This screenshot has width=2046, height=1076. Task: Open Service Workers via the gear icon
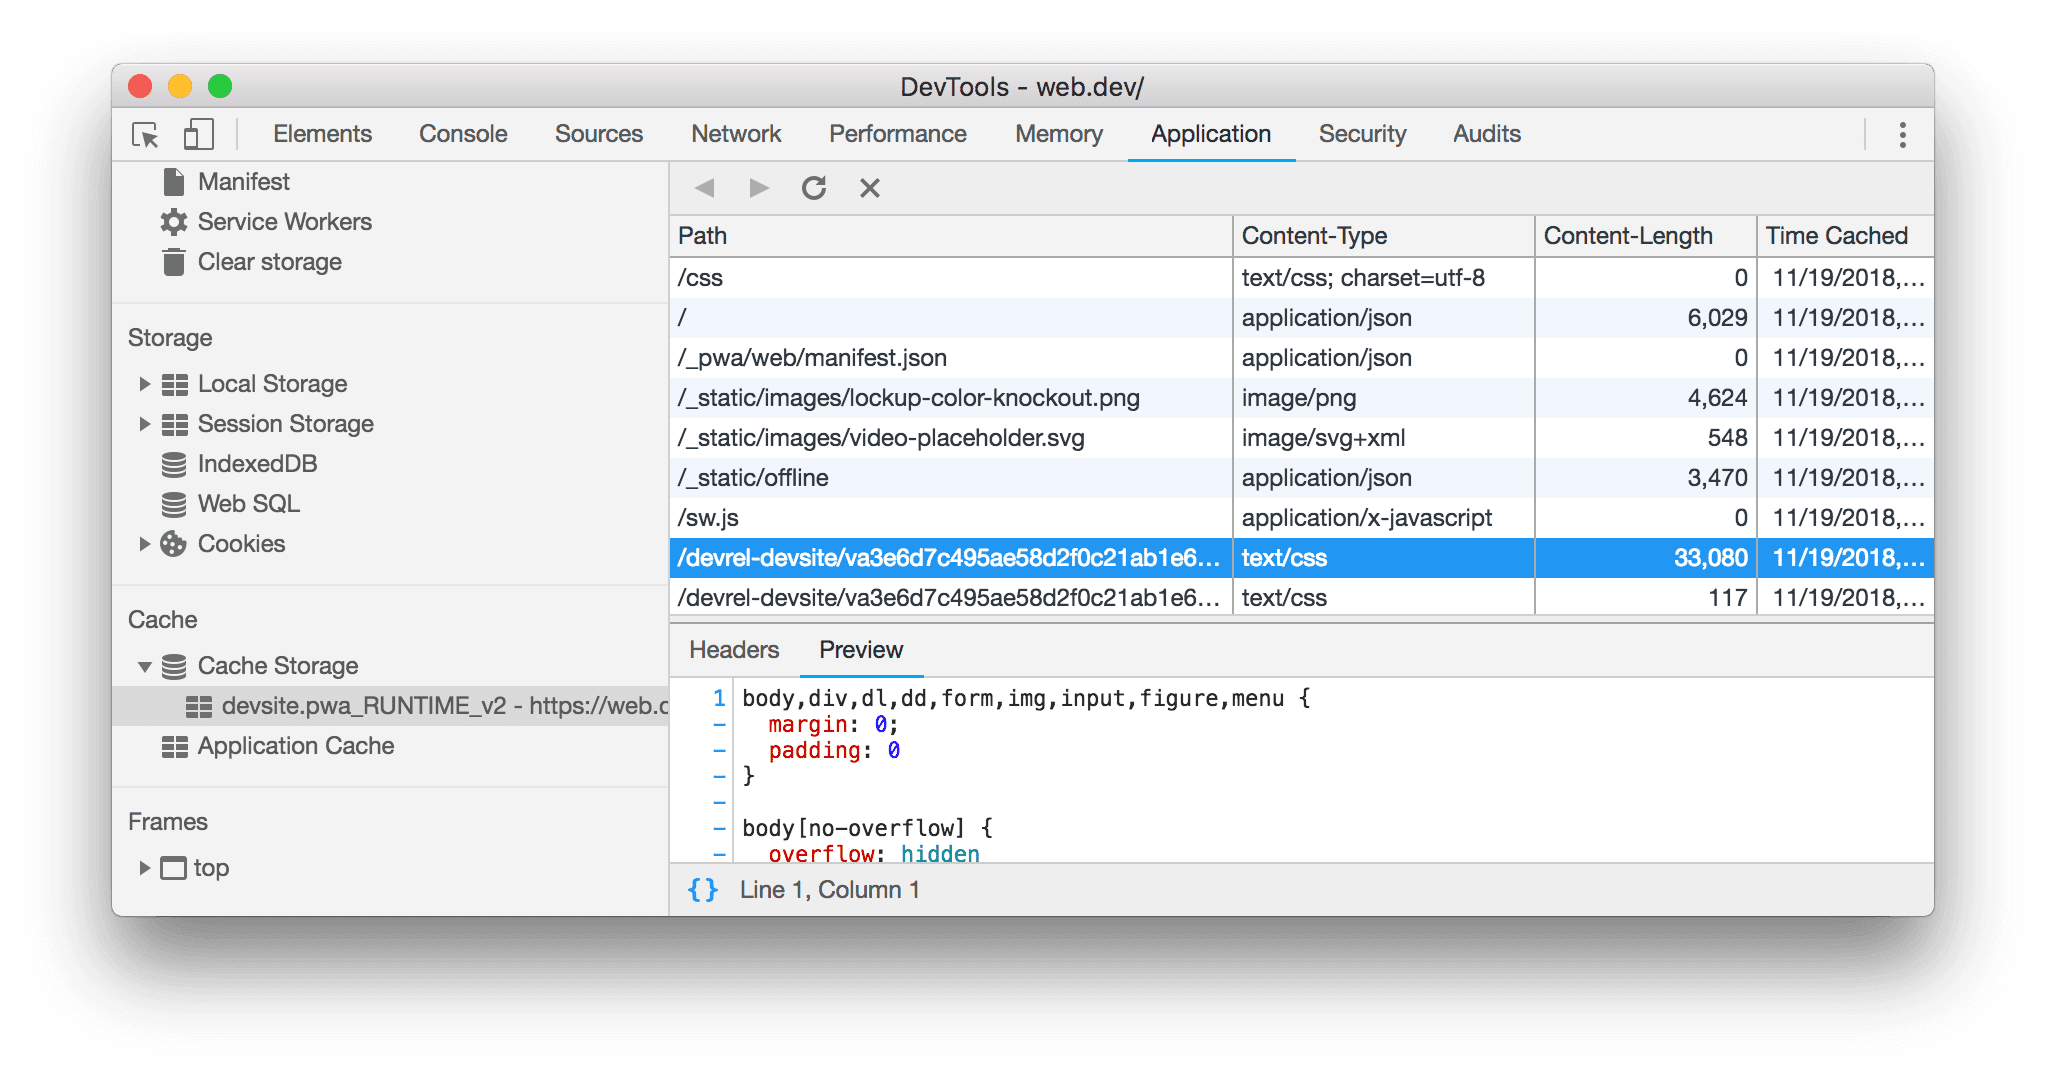tap(173, 221)
